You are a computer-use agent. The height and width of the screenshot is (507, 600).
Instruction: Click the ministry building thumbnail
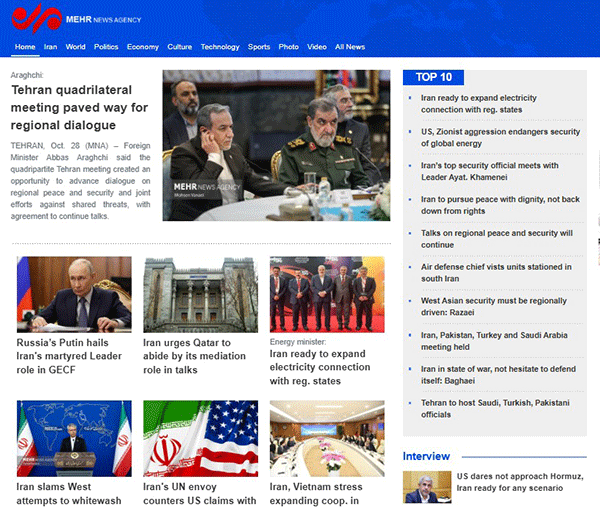[x=201, y=294]
